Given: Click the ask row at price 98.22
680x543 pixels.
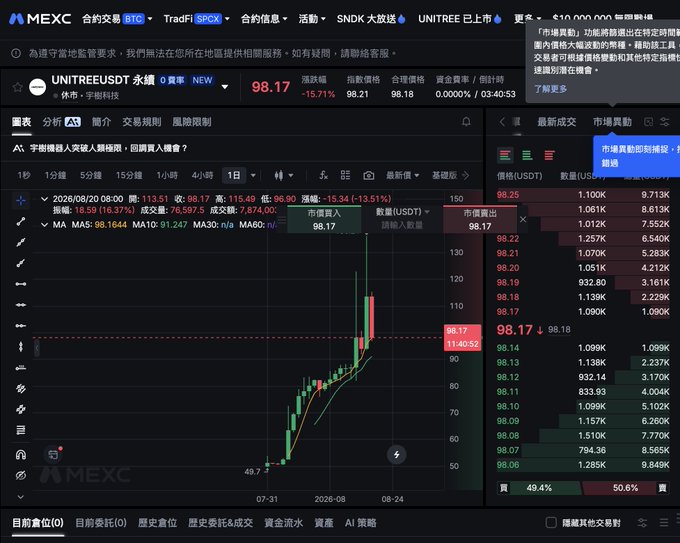Looking at the screenshot, I should tap(583, 239).
